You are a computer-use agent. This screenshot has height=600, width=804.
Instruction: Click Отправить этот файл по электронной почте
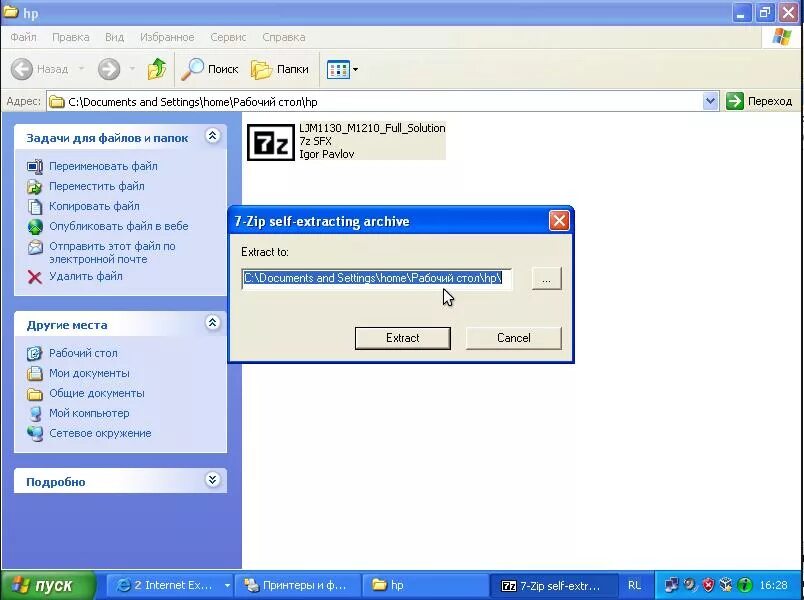pos(112,252)
